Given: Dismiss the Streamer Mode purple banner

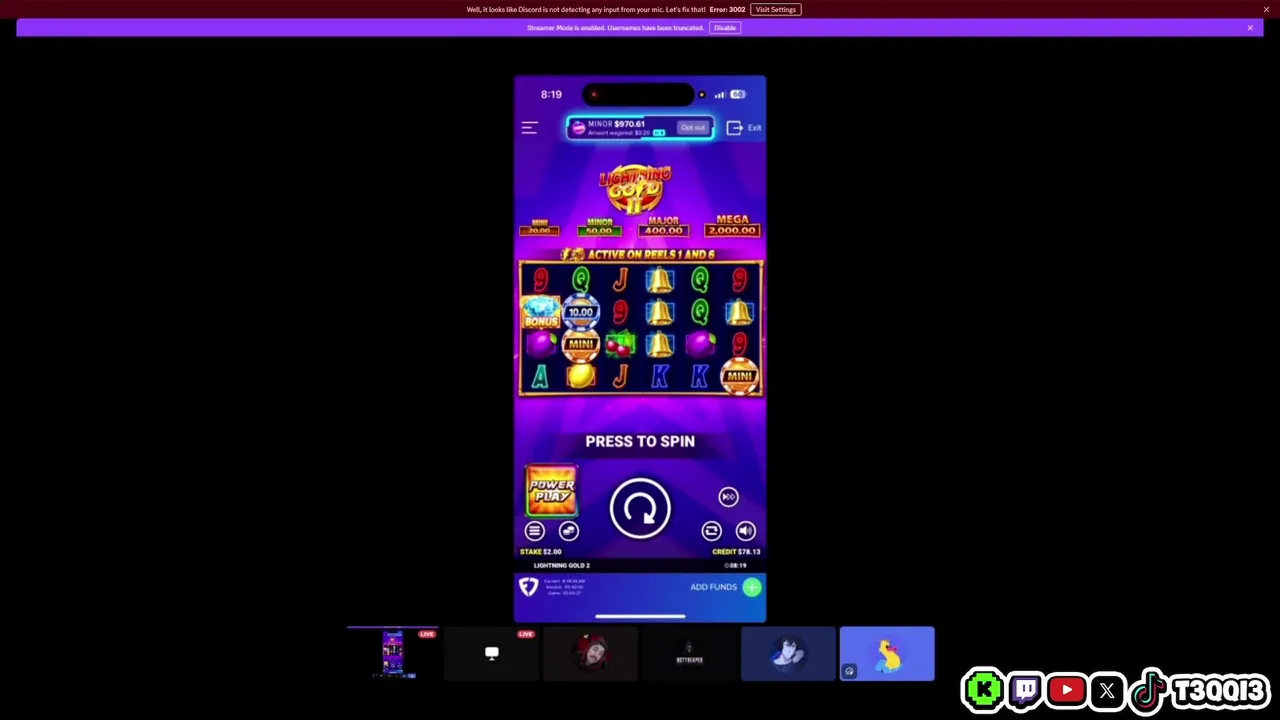Looking at the screenshot, I should (1250, 28).
